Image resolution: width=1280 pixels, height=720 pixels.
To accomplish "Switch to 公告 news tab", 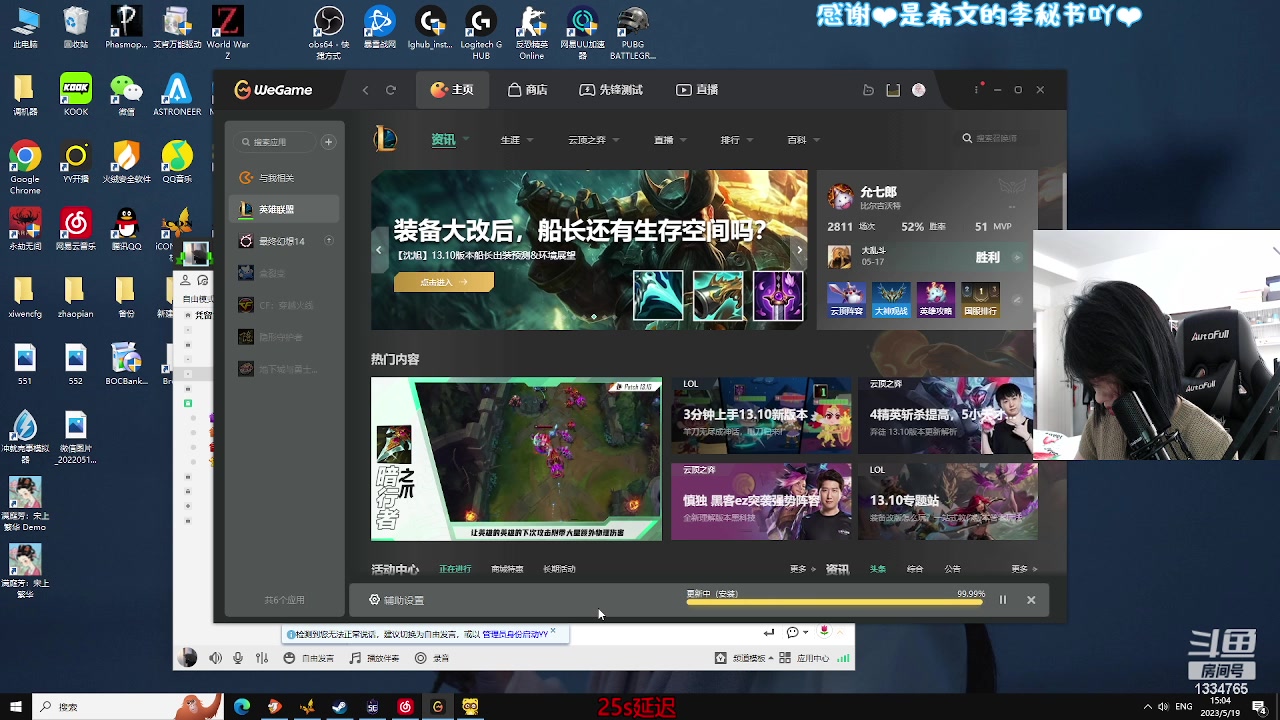I will pos(952,569).
